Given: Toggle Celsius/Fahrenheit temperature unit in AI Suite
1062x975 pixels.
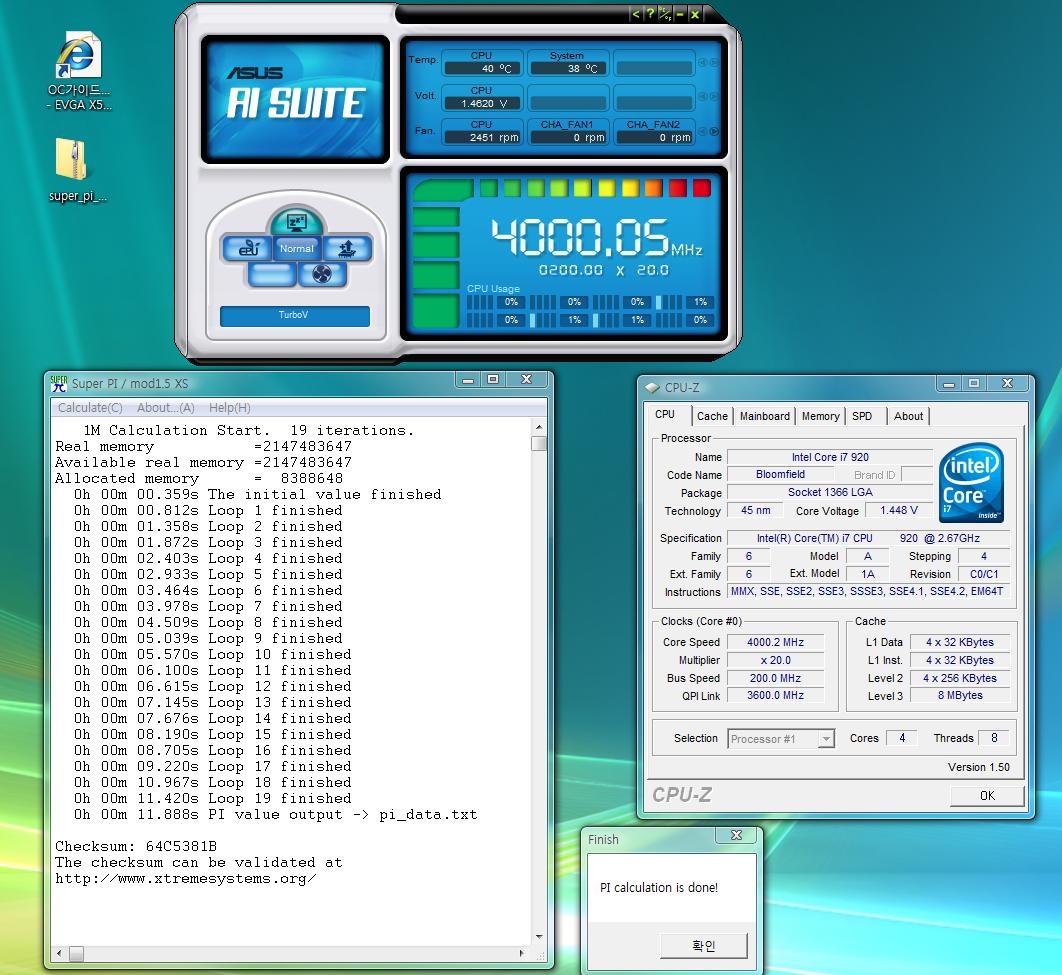Looking at the screenshot, I should pos(665,14).
